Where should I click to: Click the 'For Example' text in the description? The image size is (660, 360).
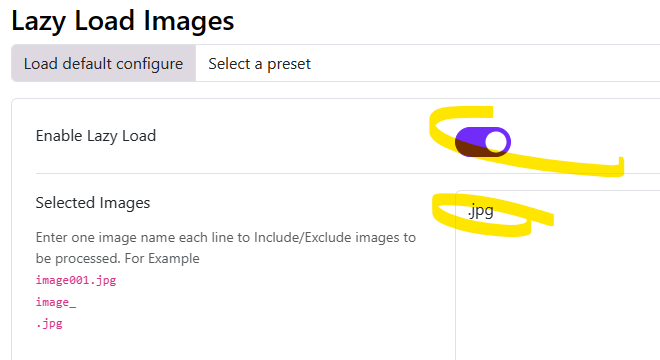coord(162,259)
